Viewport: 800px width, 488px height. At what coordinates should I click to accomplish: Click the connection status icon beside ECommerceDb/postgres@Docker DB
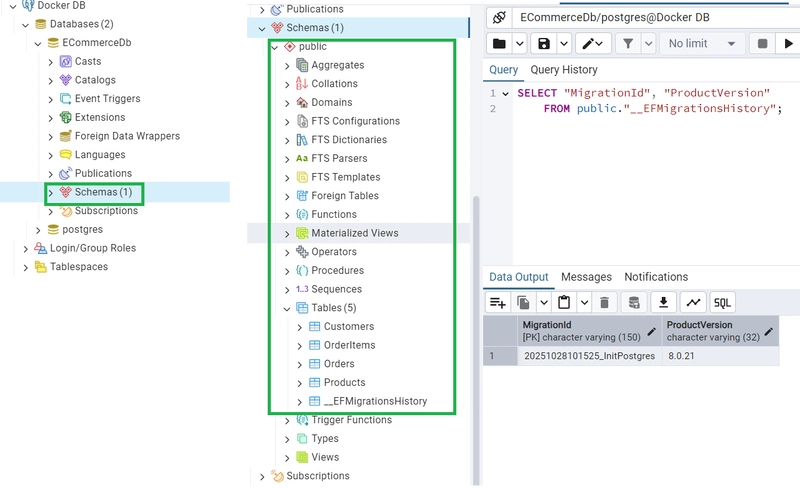tap(499, 17)
